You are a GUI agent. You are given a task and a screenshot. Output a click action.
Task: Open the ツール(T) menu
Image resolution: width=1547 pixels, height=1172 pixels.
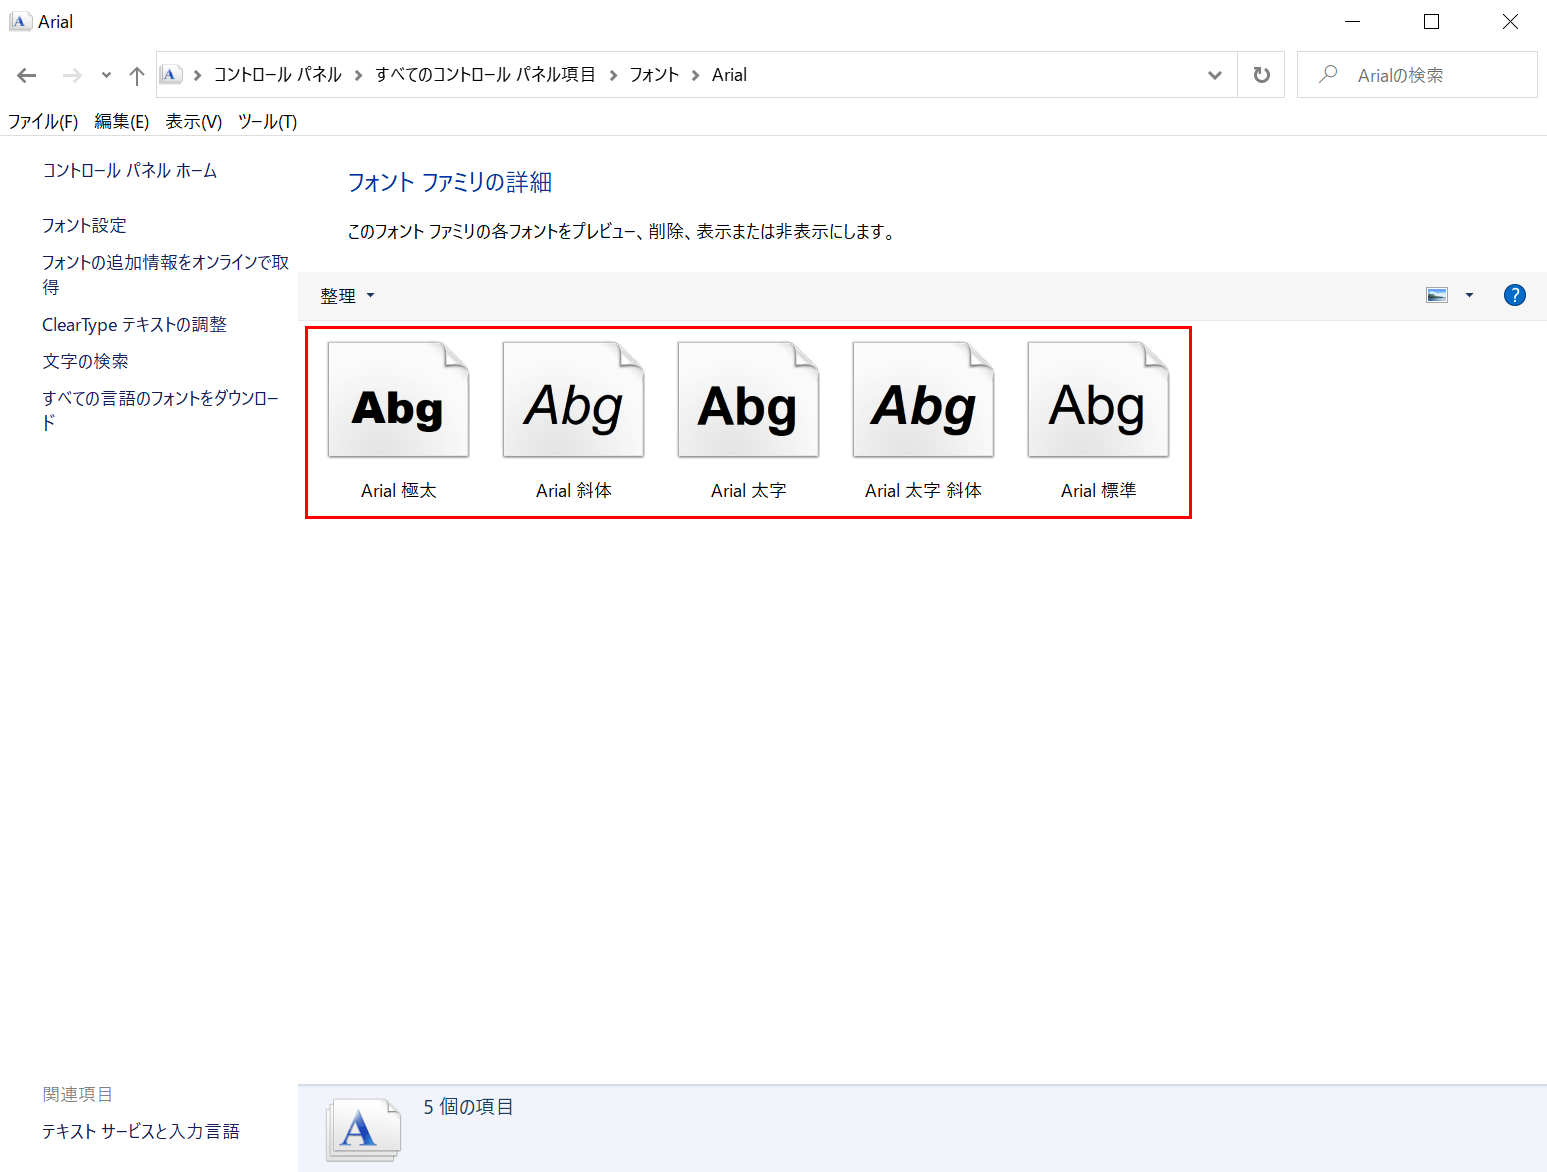point(267,122)
